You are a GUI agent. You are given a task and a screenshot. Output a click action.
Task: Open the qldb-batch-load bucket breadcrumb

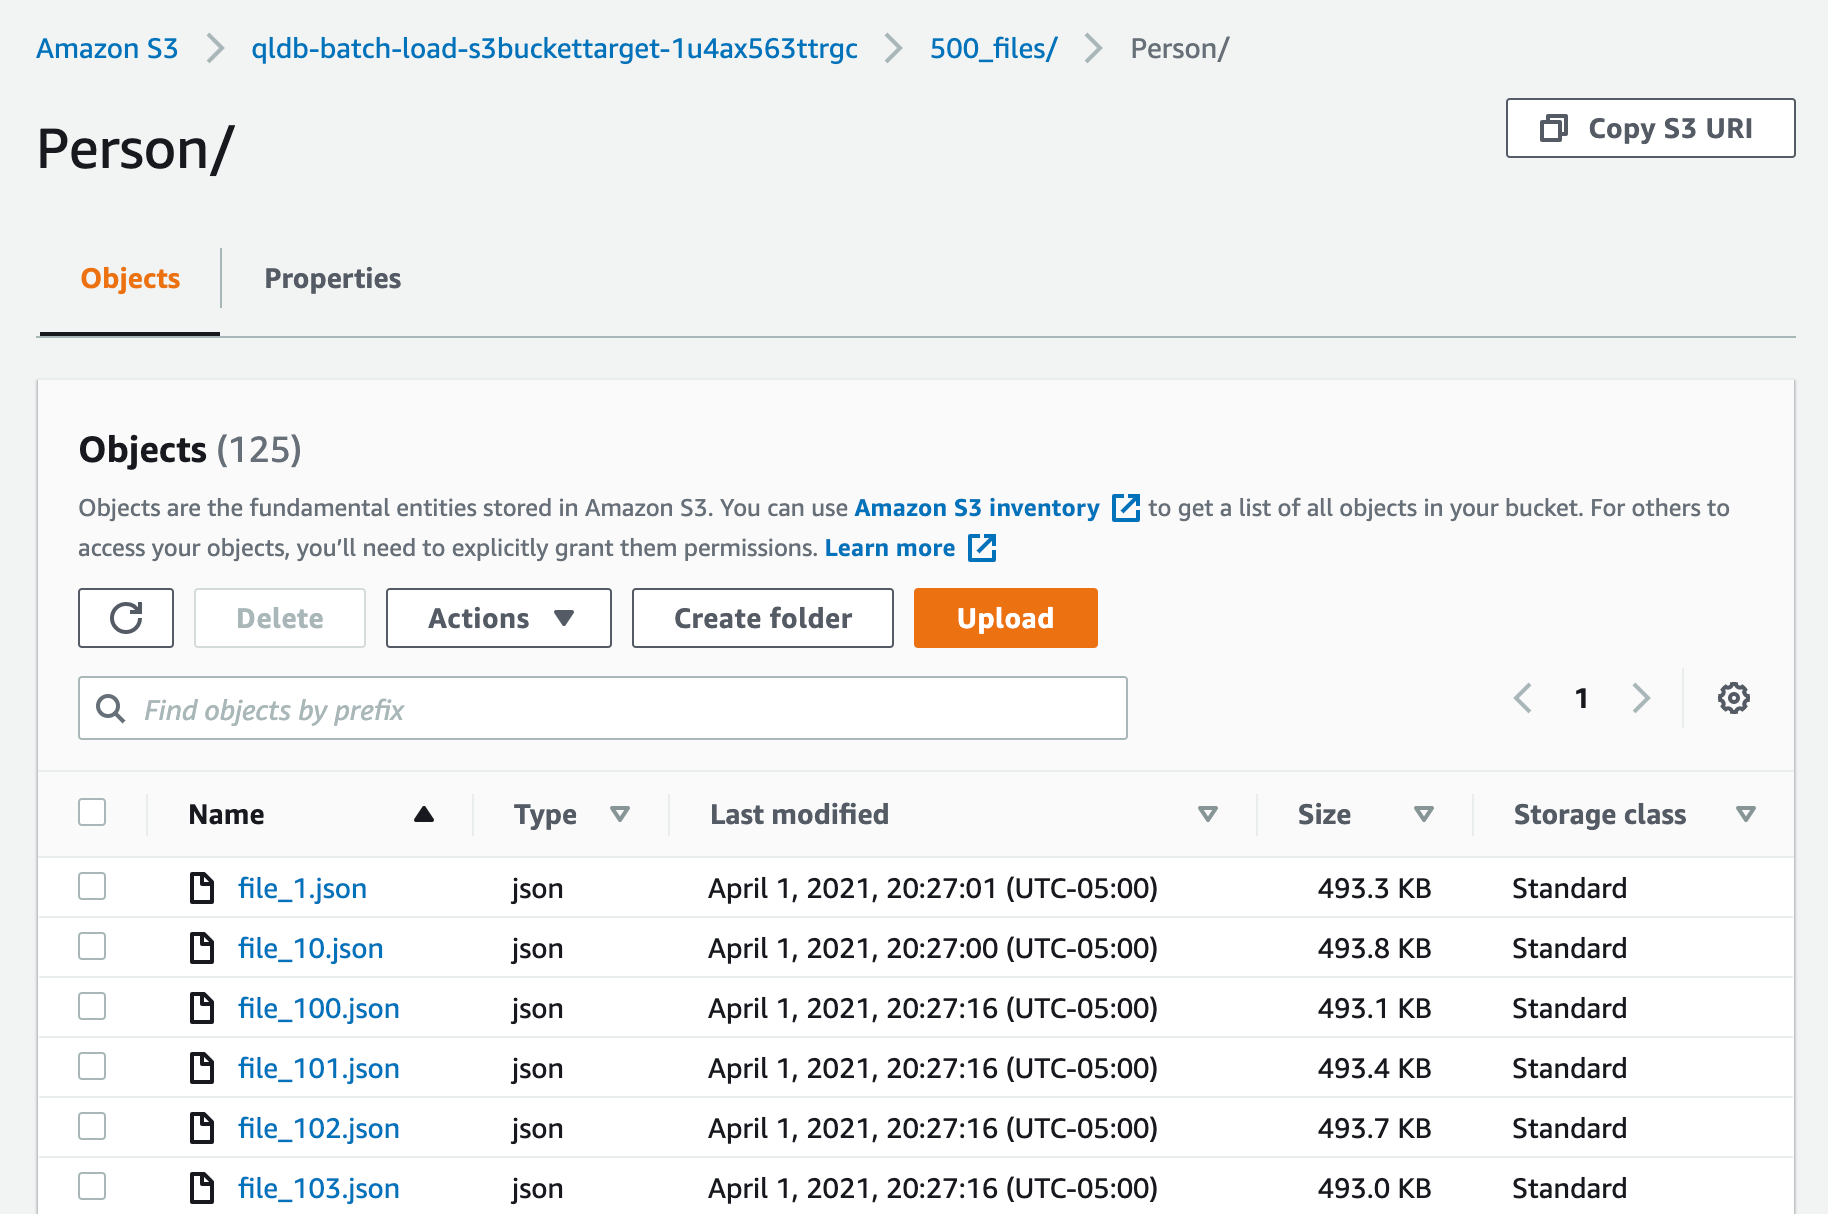click(554, 48)
